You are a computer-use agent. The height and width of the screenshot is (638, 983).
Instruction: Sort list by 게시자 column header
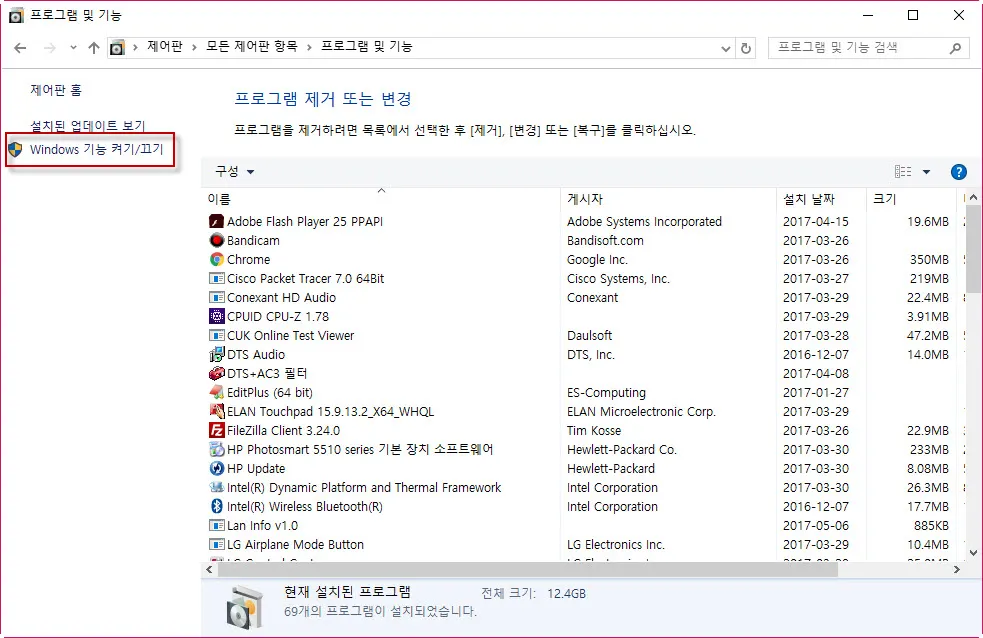585,199
